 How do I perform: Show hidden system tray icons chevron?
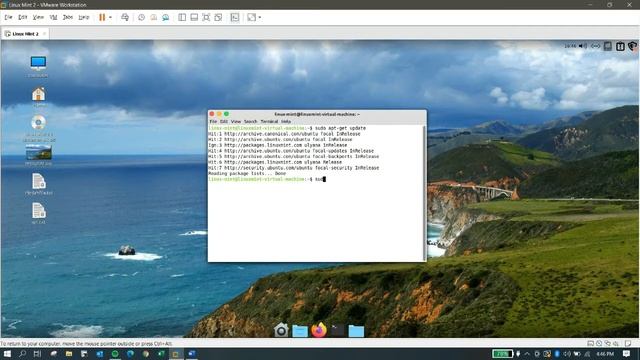click(527, 353)
